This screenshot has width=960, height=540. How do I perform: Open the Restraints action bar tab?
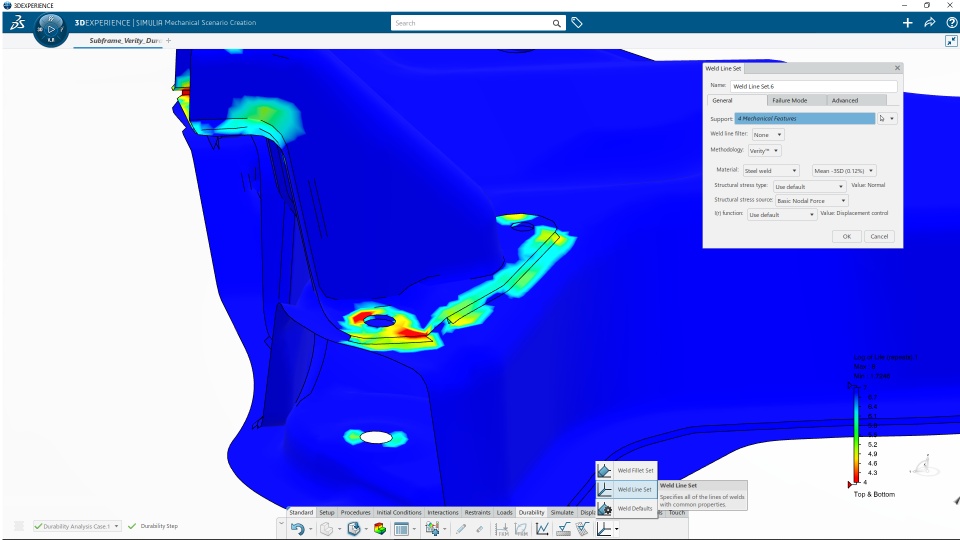pos(478,512)
